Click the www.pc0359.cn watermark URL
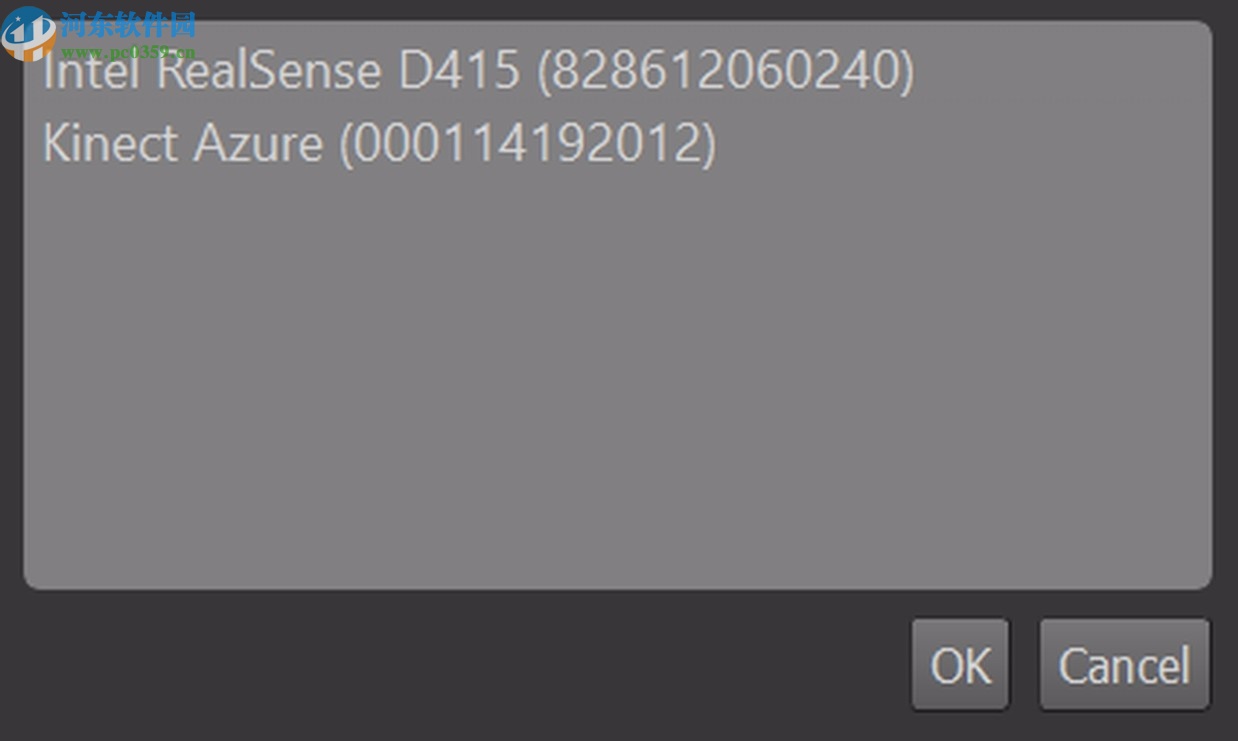The height and width of the screenshot is (741, 1238). (128, 50)
